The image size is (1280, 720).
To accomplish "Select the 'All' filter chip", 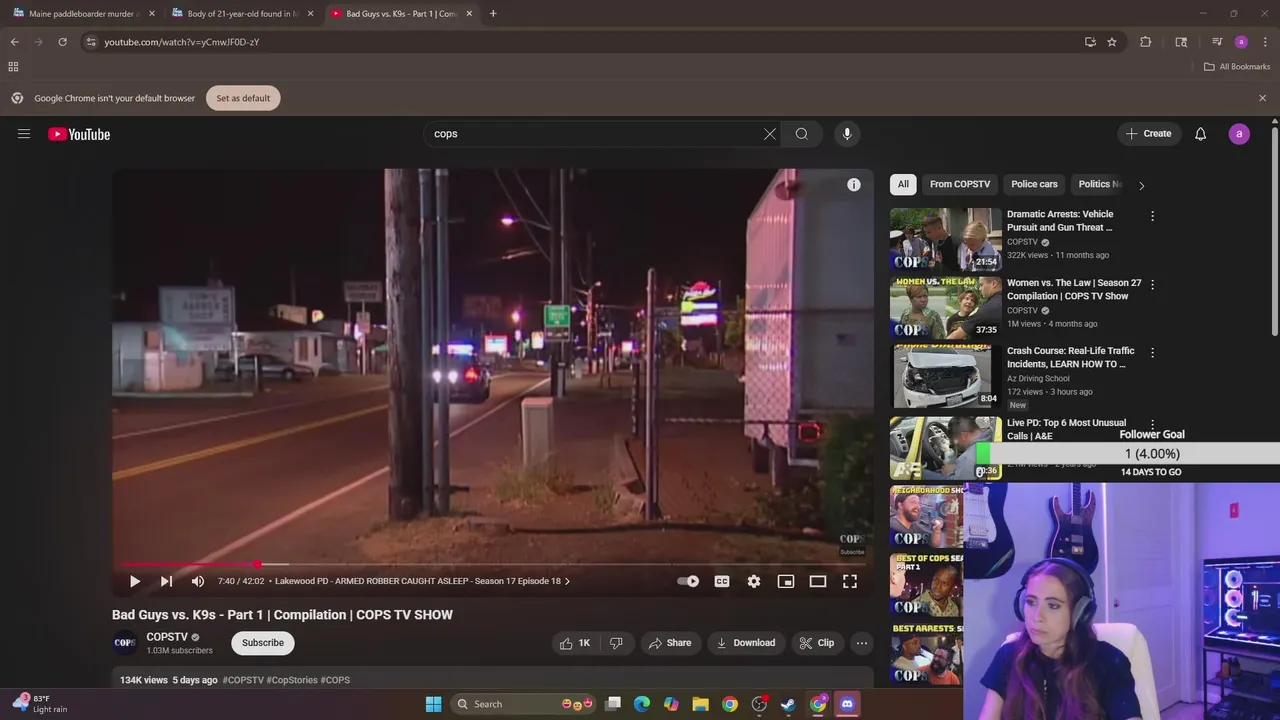I will click(903, 184).
